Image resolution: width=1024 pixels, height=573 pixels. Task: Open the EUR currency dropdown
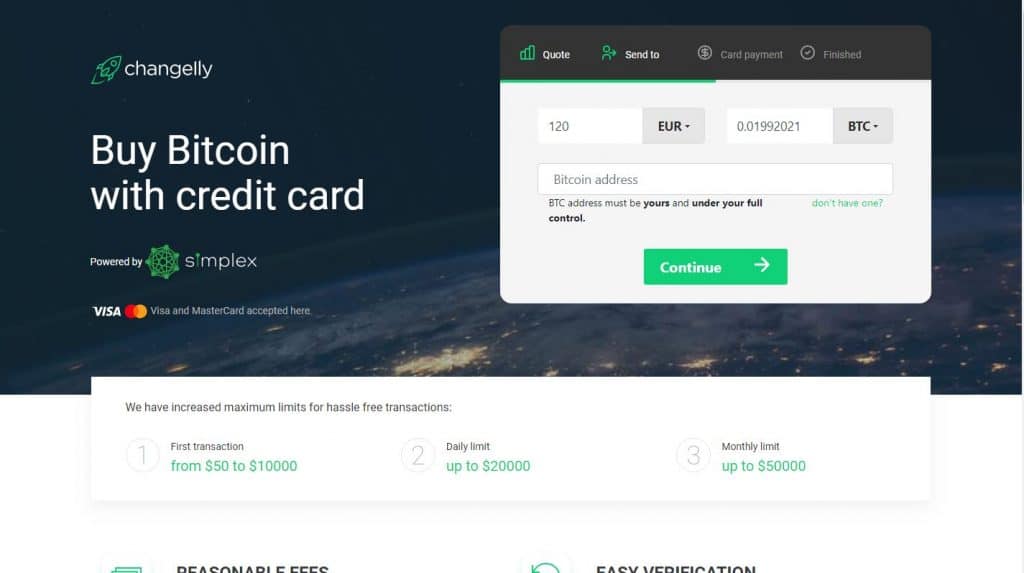(673, 126)
